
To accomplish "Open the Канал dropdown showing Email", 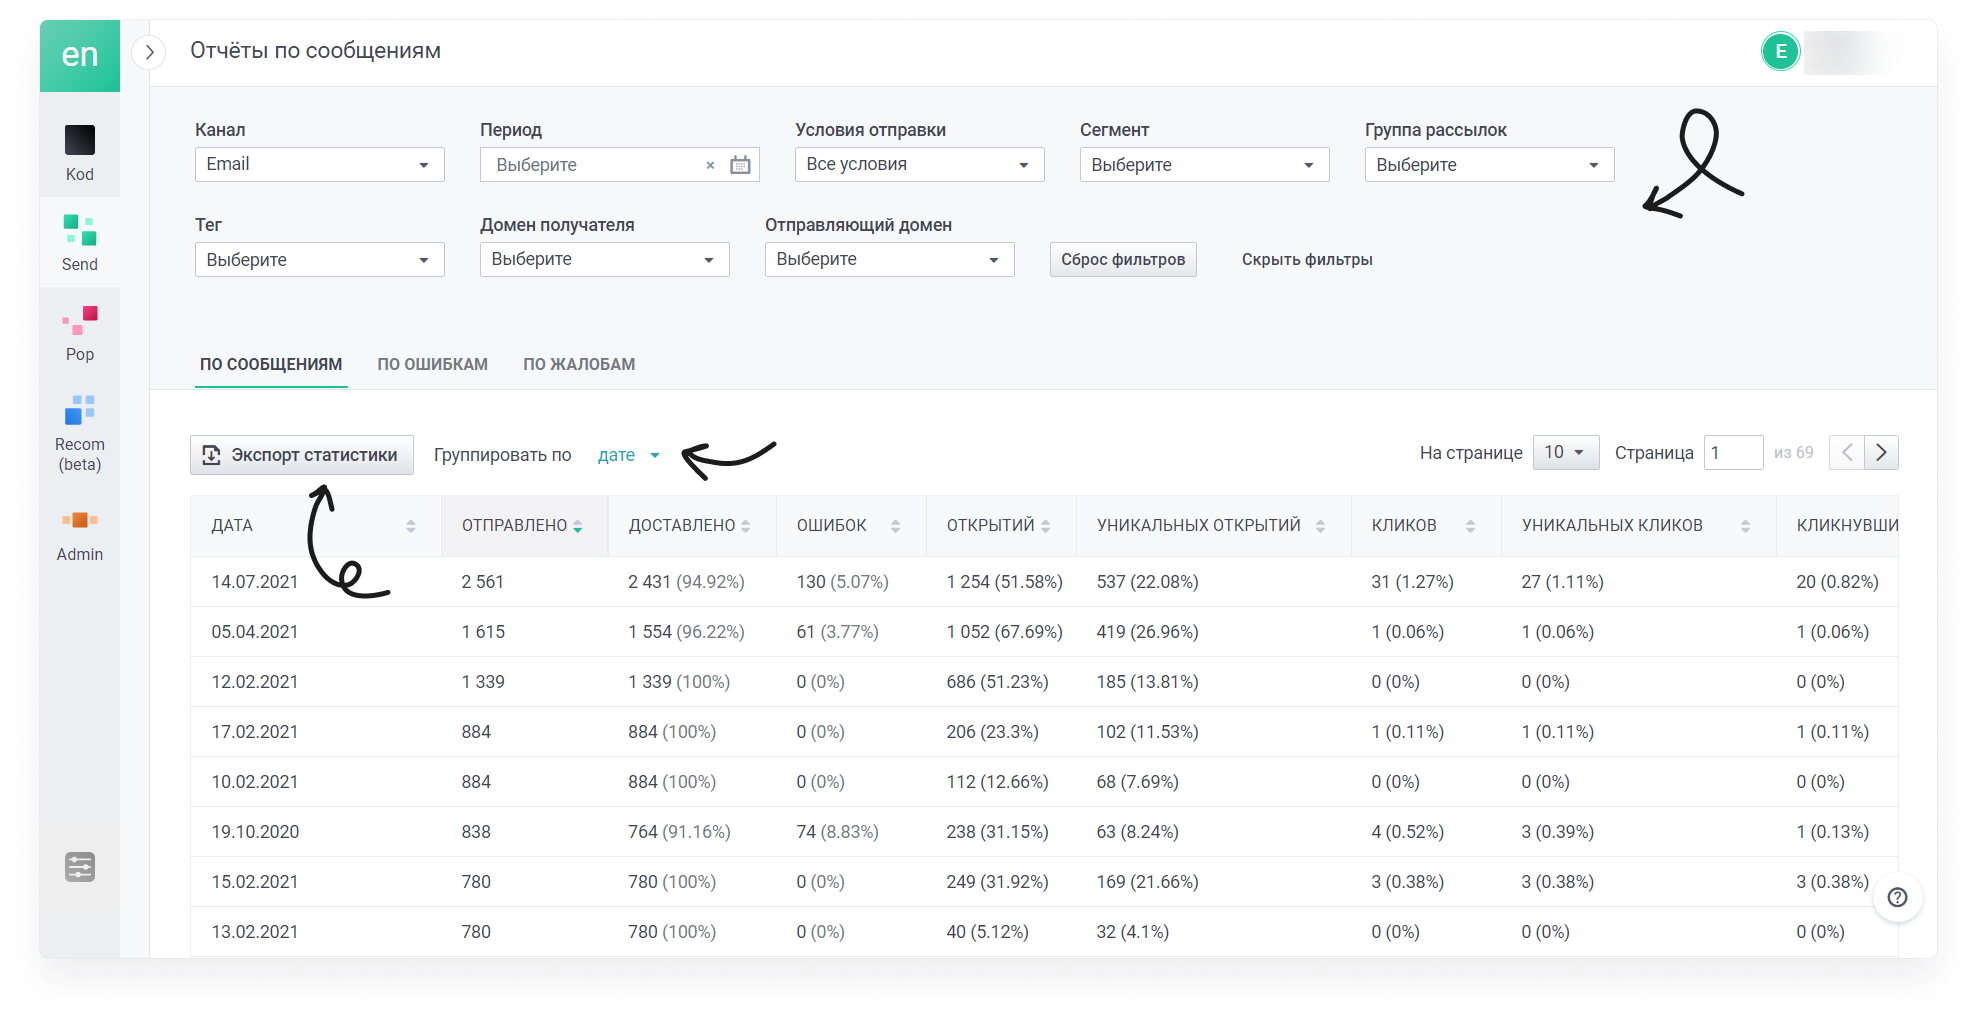I will pyautogui.click(x=319, y=164).
